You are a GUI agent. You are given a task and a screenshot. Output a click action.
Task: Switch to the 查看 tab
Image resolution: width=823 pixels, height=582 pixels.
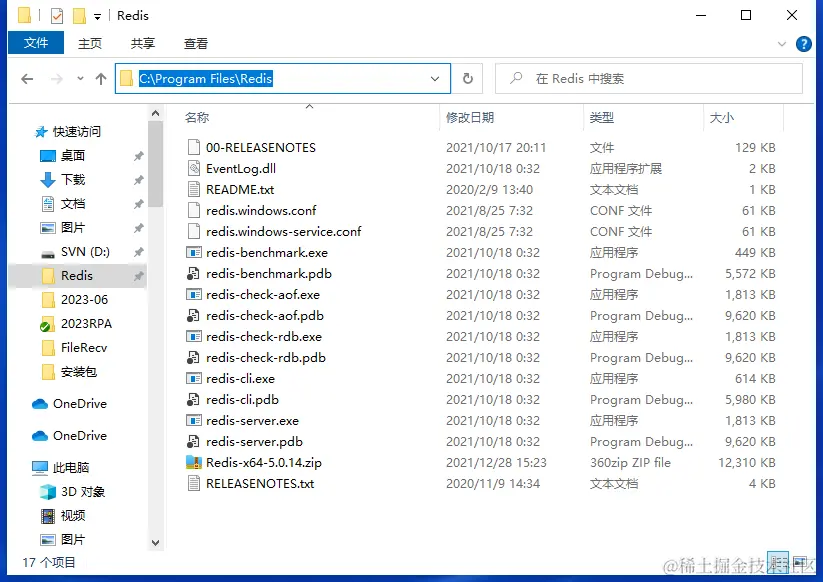(196, 43)
